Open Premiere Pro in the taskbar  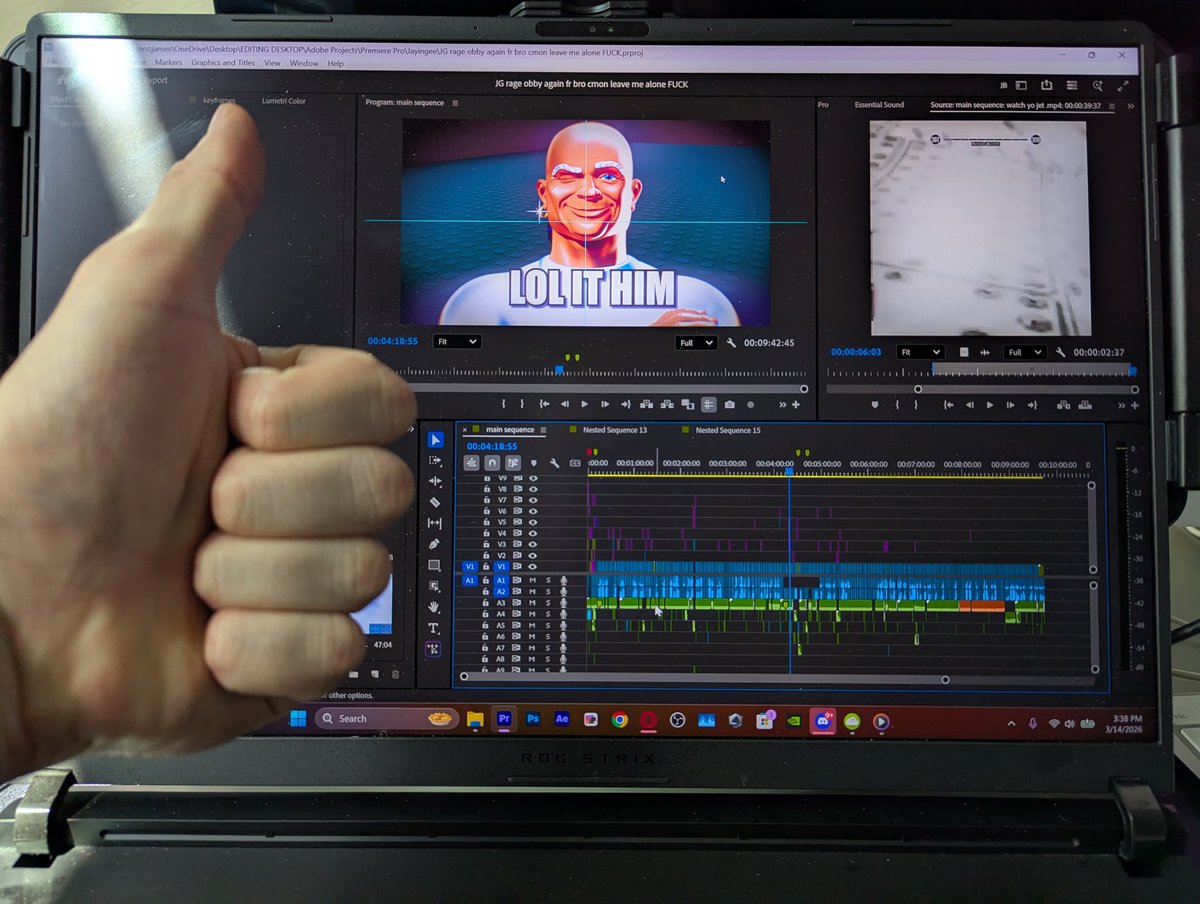tap(504, 719)
